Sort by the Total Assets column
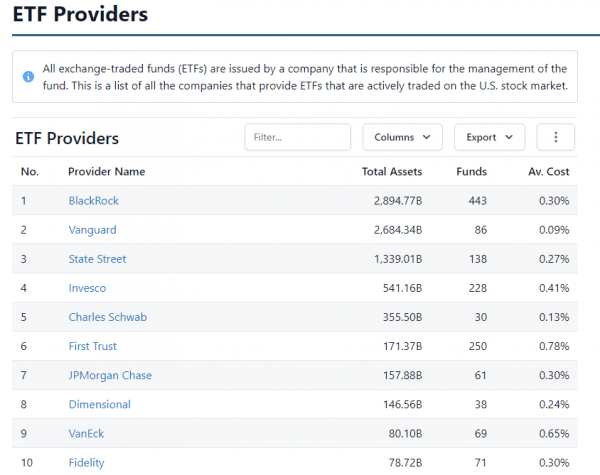600x475 pixels. 392,172
